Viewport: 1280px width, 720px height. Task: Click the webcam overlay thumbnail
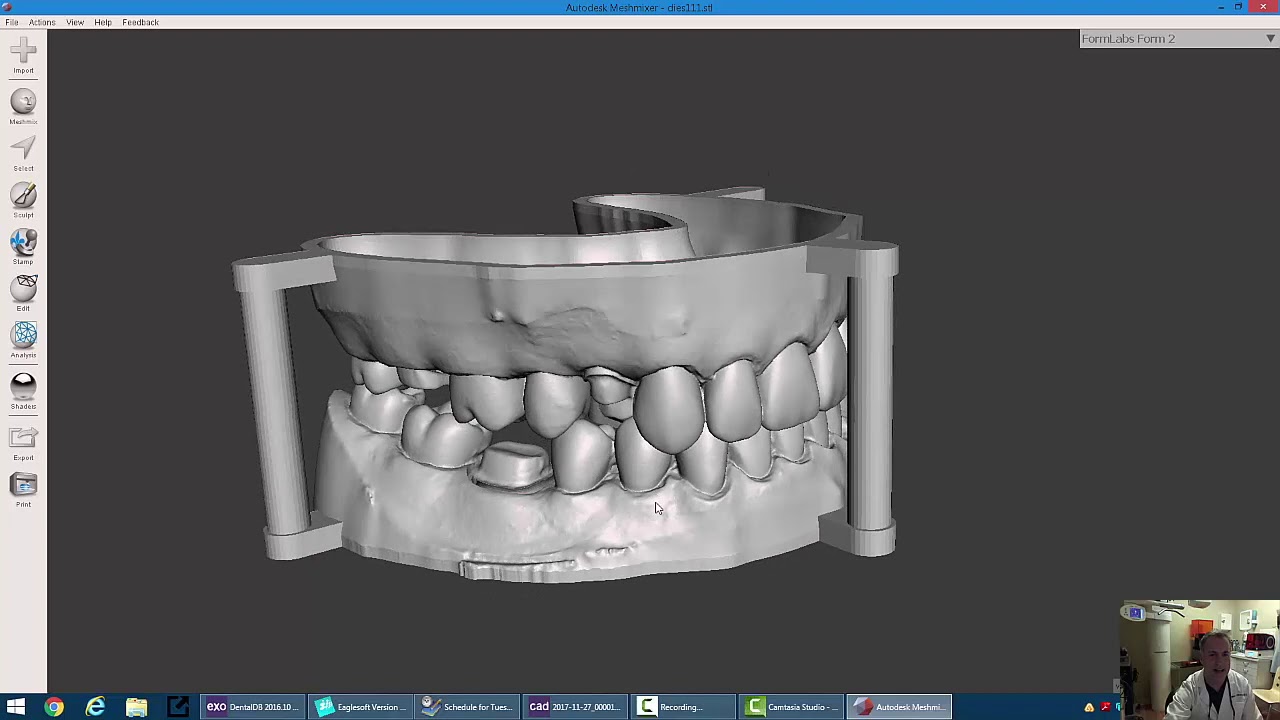1200,659
